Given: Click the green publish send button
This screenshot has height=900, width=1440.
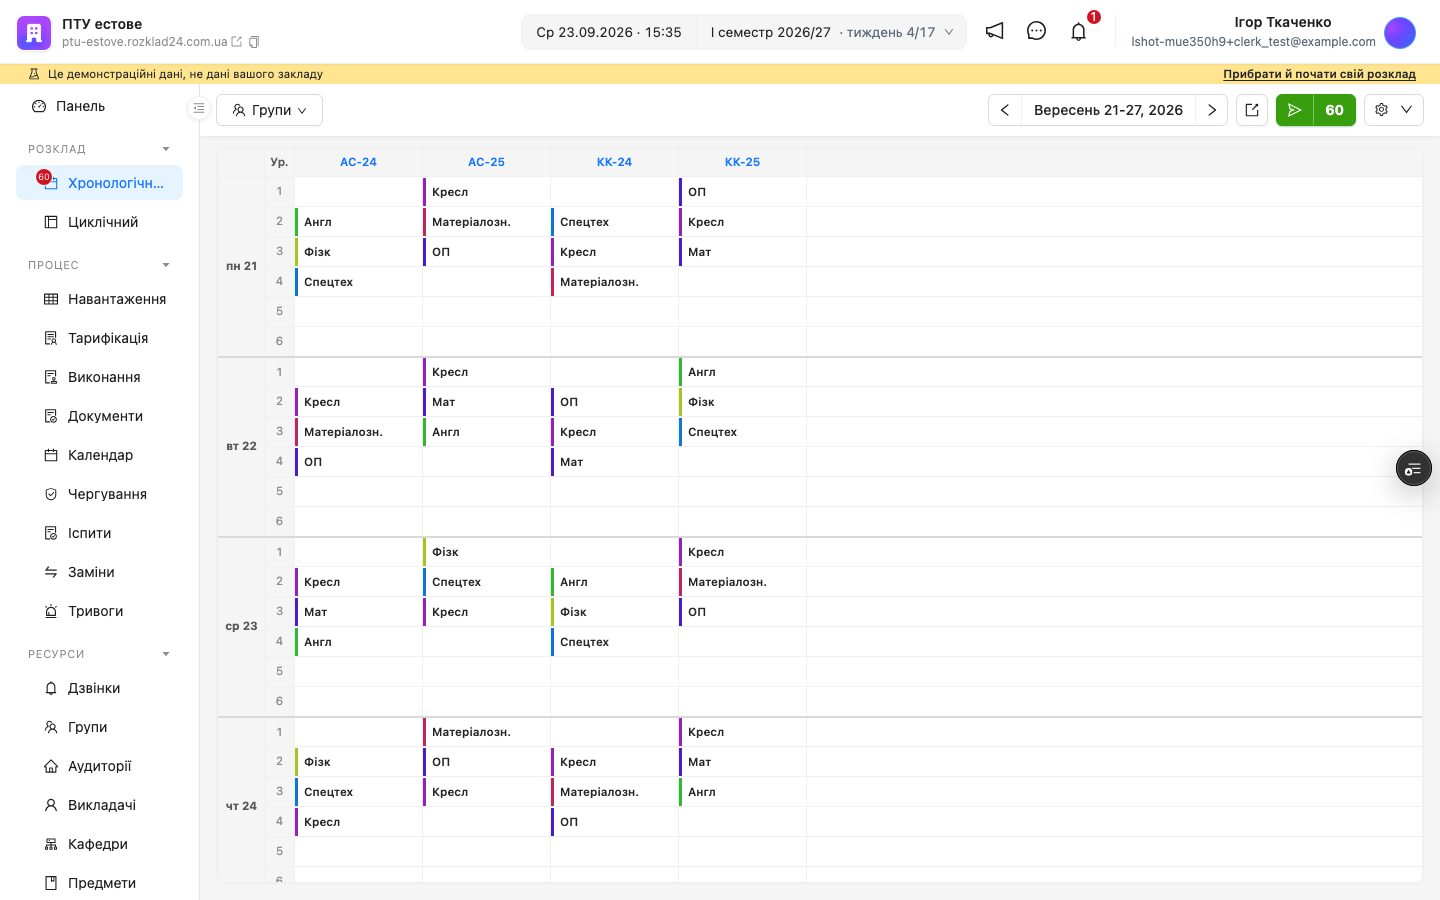Looking at the screenshot, I should coord(1295,110).
